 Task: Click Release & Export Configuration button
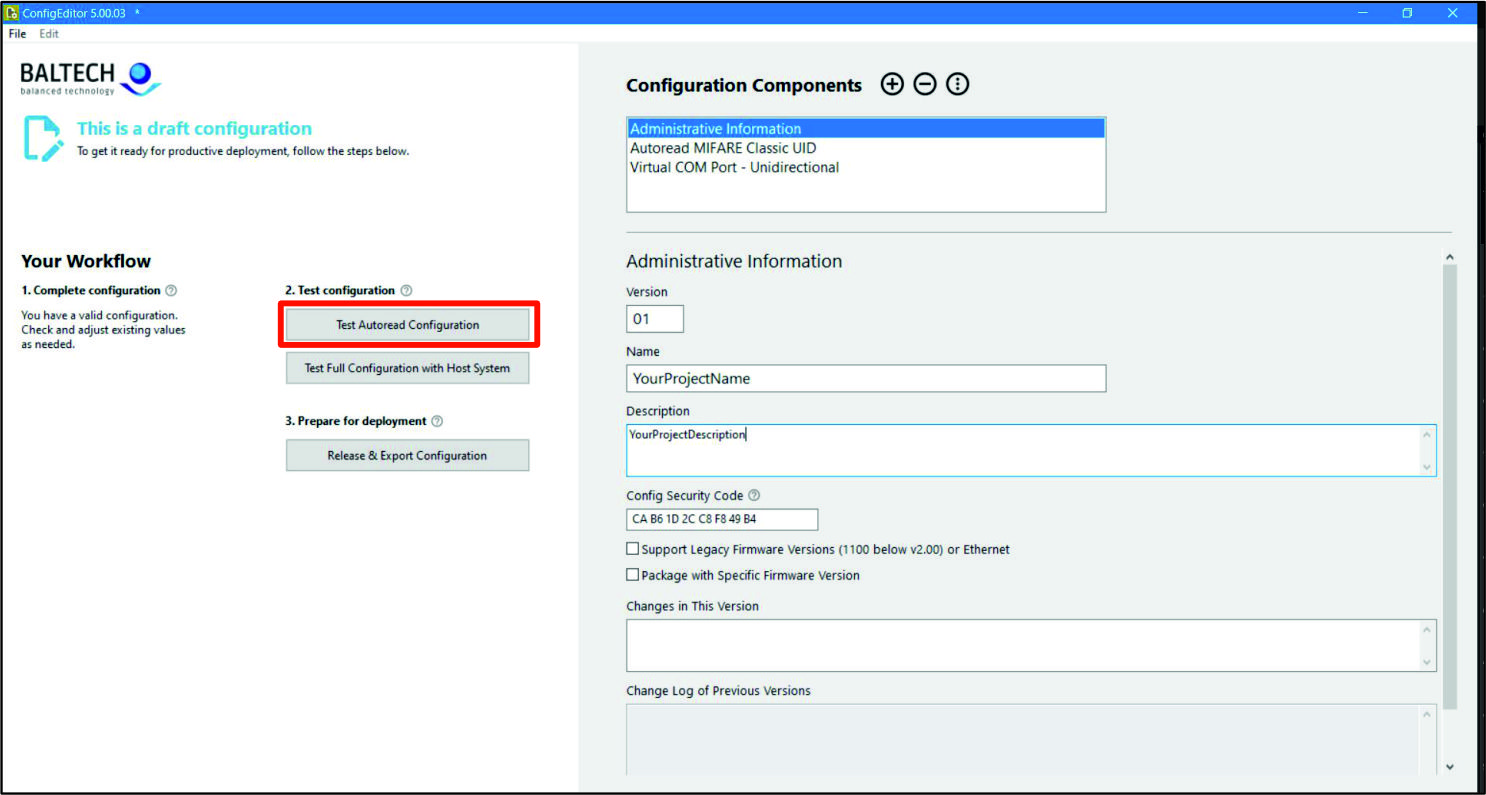tap(408, 455)
